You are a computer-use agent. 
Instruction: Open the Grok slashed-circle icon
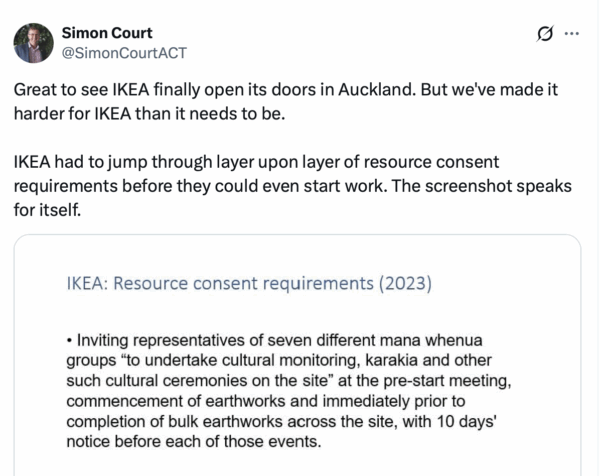545,34
